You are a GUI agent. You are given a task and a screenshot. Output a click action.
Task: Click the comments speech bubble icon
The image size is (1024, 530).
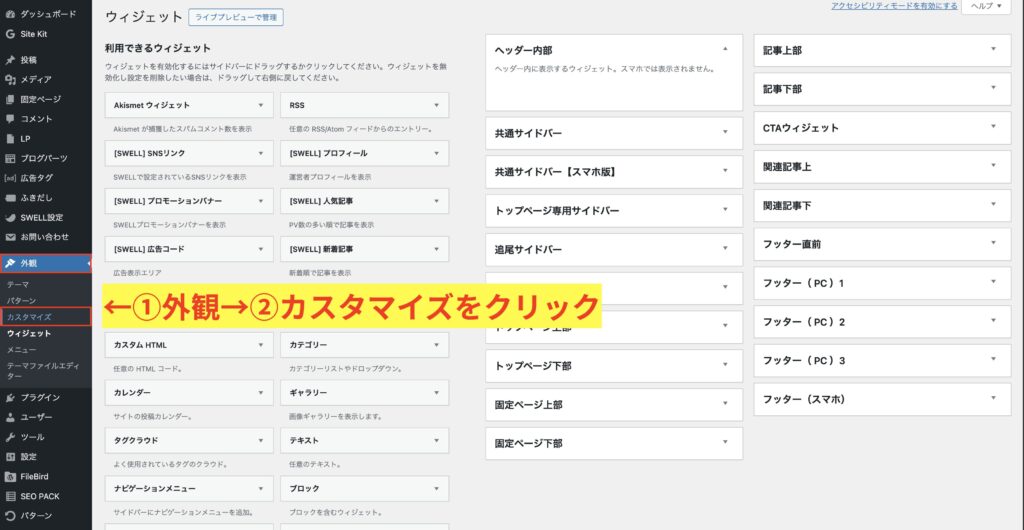click(10, 118)
